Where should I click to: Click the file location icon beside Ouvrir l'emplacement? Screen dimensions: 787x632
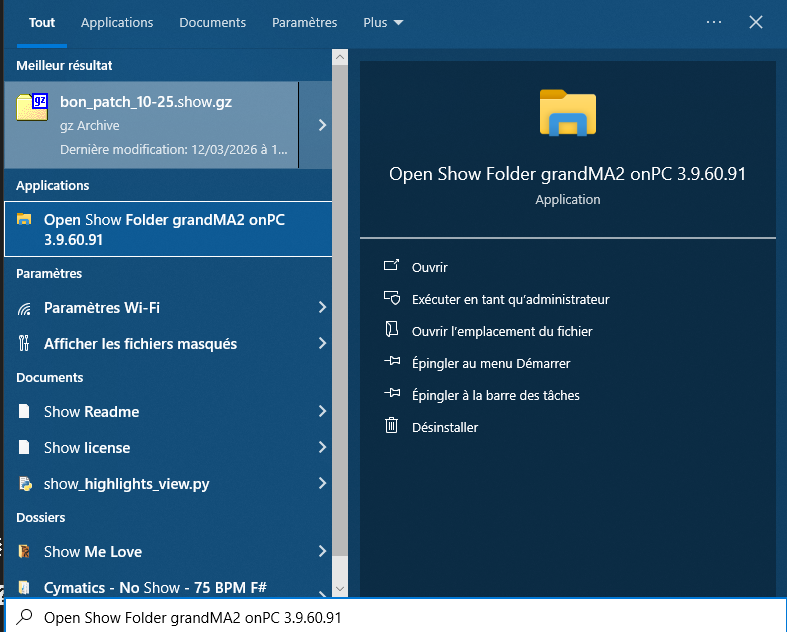[391, 329]
